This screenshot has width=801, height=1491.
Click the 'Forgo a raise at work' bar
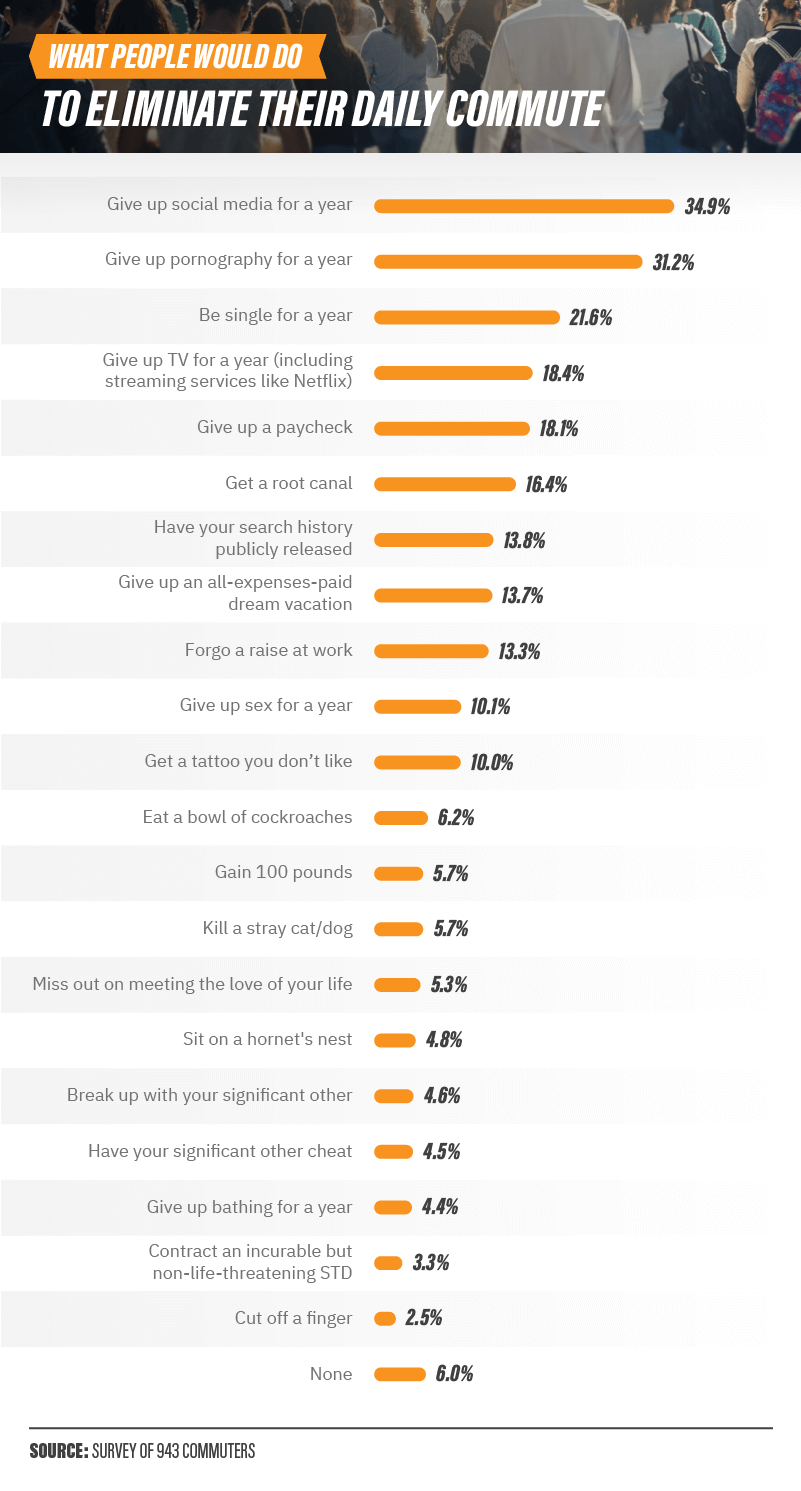(431, 651)
